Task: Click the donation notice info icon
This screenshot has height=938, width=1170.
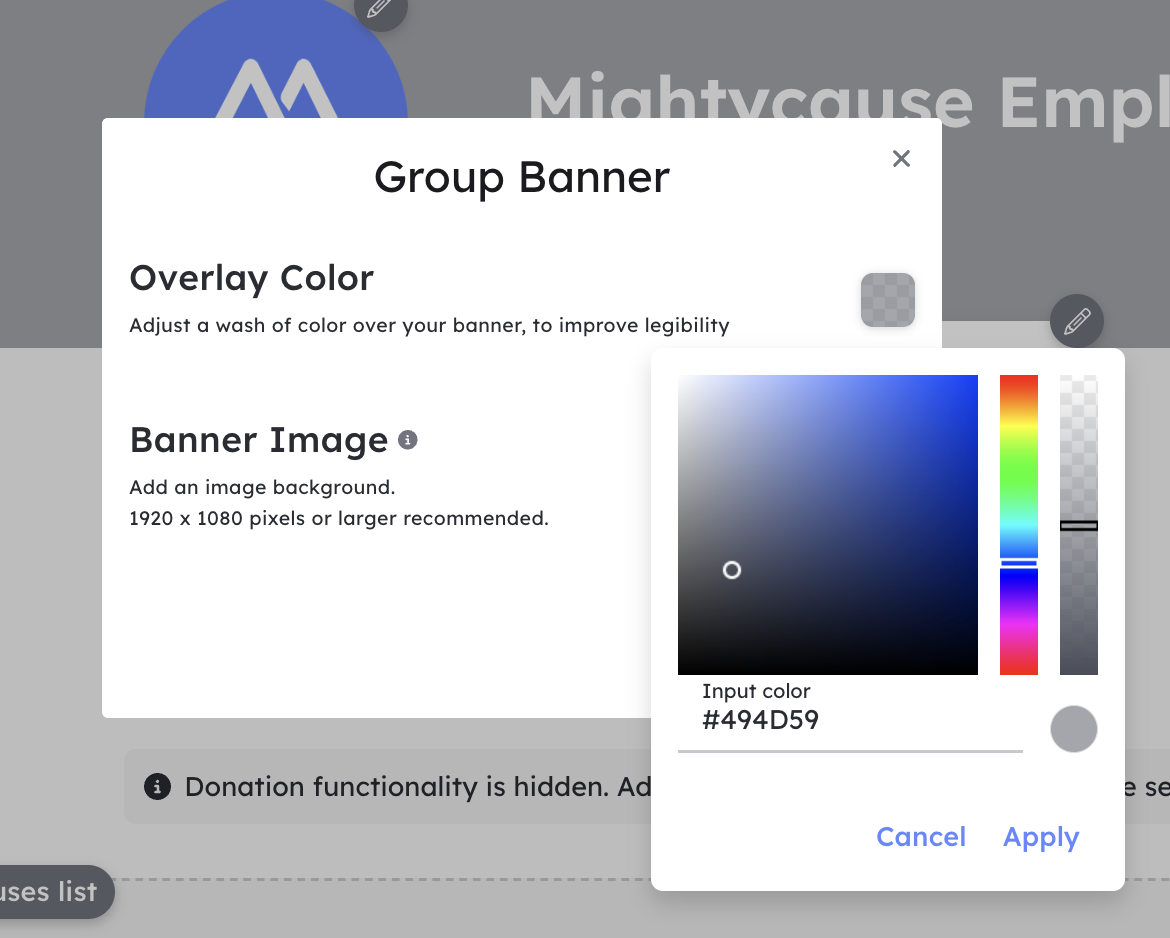Action: coord(157,787)
